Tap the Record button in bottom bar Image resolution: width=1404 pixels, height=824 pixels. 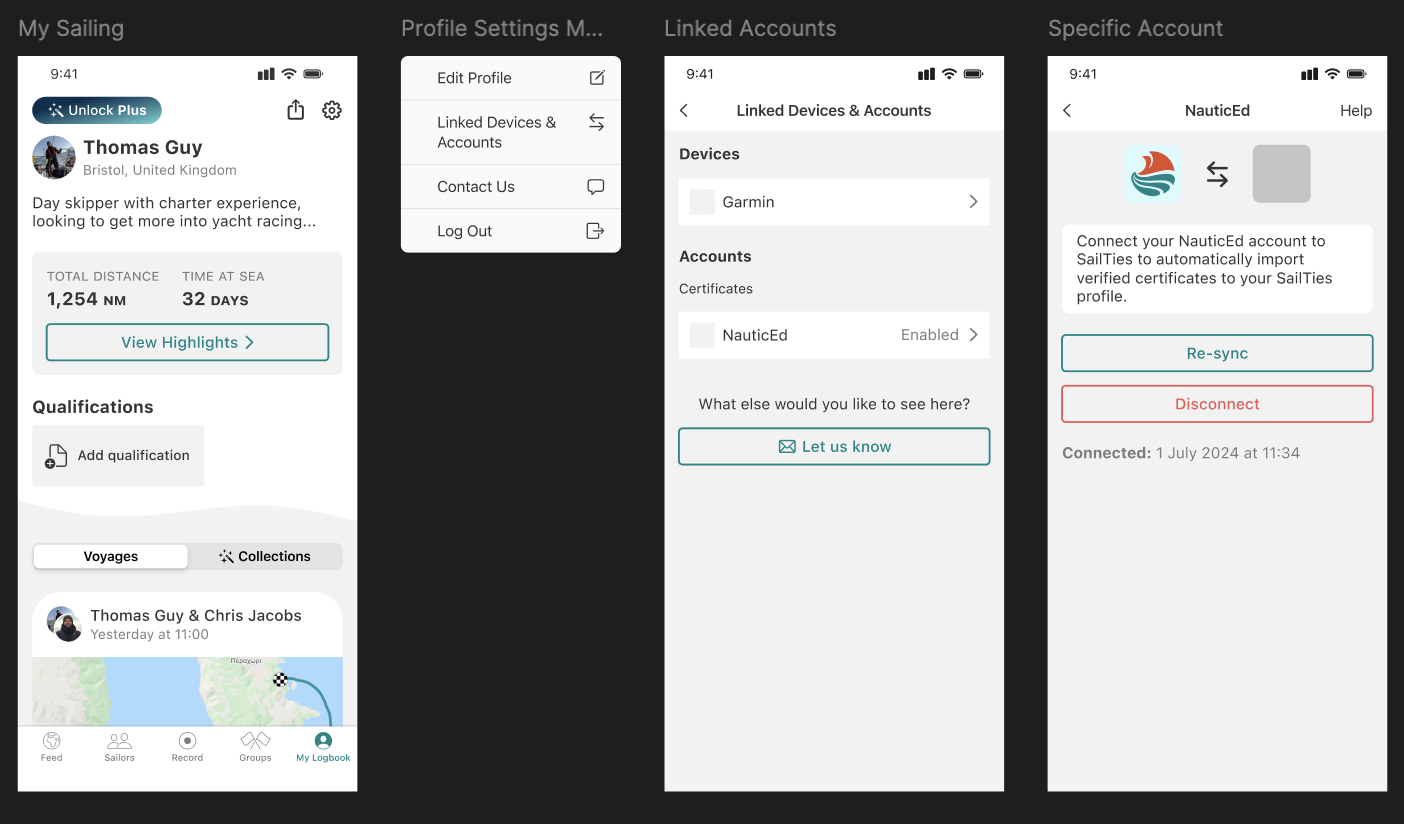coord(187,747)
